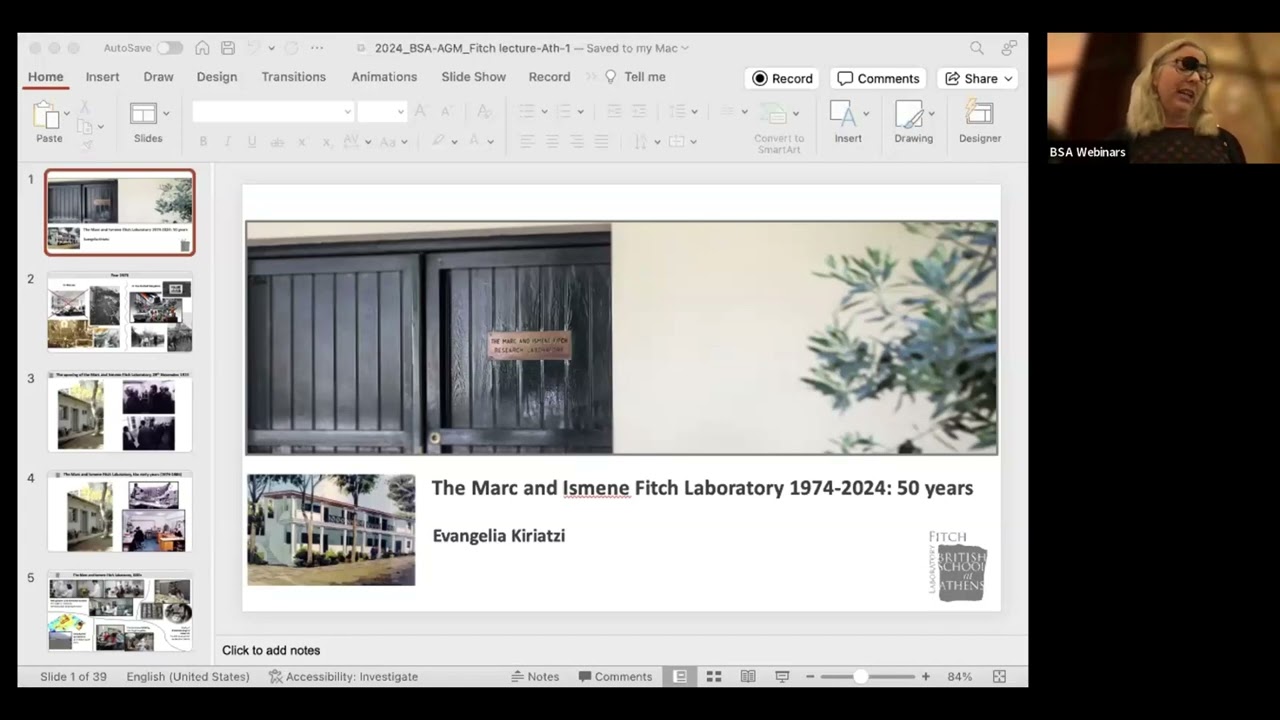Switch to Slide Sorter view
This screenshot has height=720, width=1280.
click(714, 677)
